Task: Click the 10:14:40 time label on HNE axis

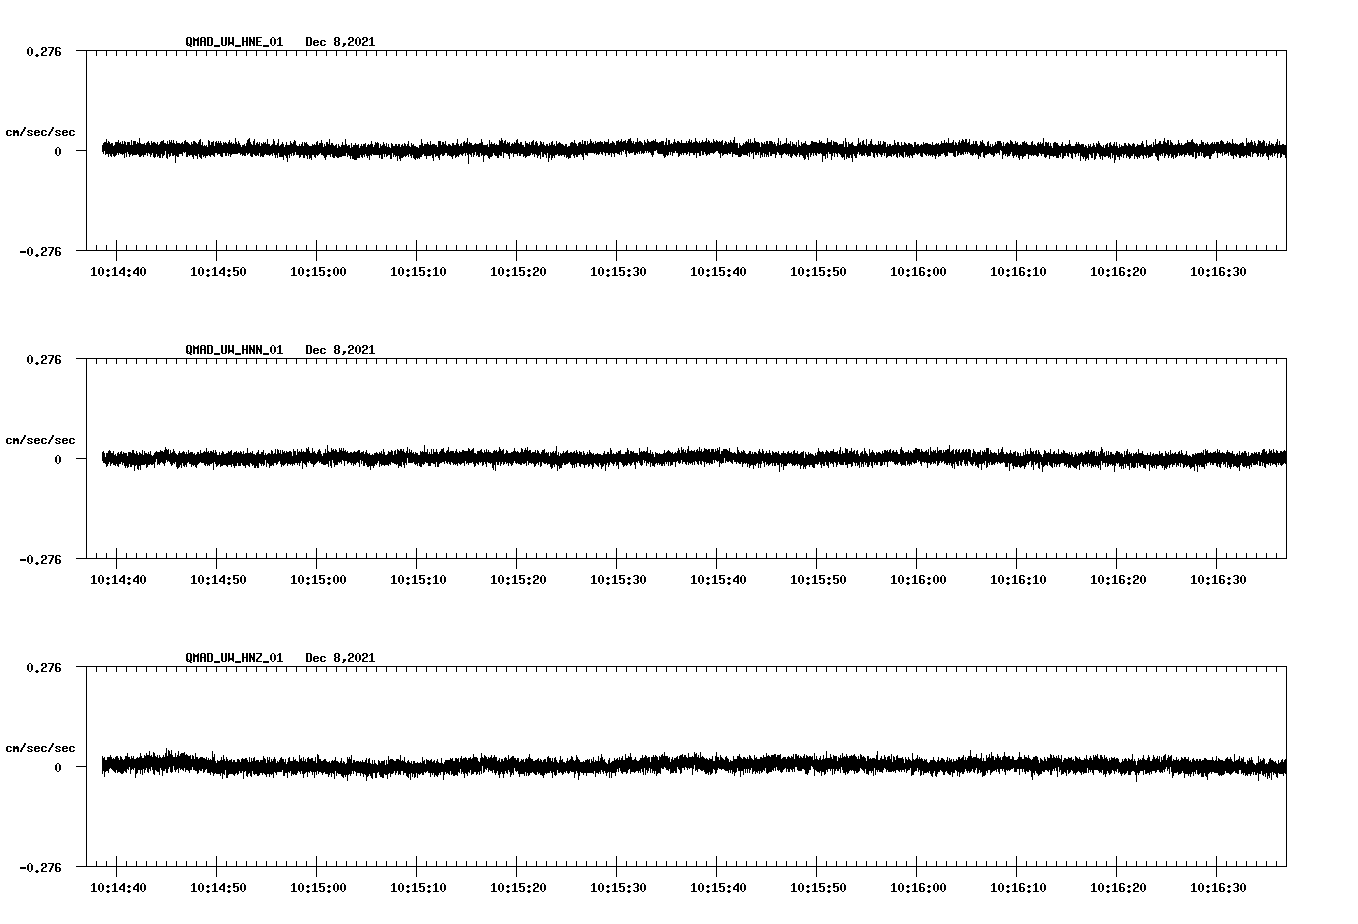Action: pyautogui.click(x=118, y=272)
